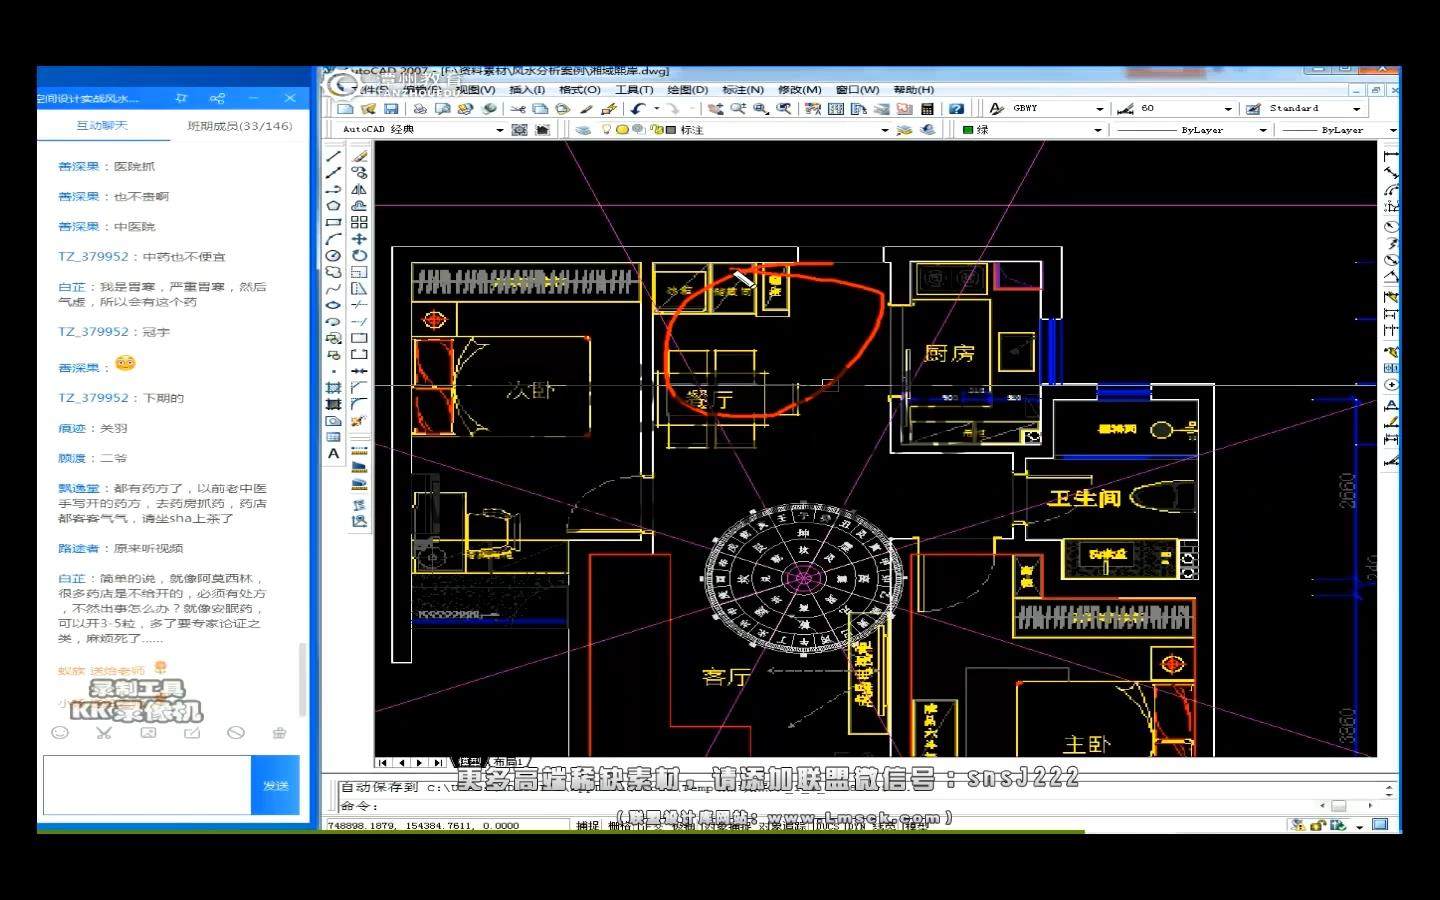
Task: Choose the Multiline Text tool
Action: point(334,454)
